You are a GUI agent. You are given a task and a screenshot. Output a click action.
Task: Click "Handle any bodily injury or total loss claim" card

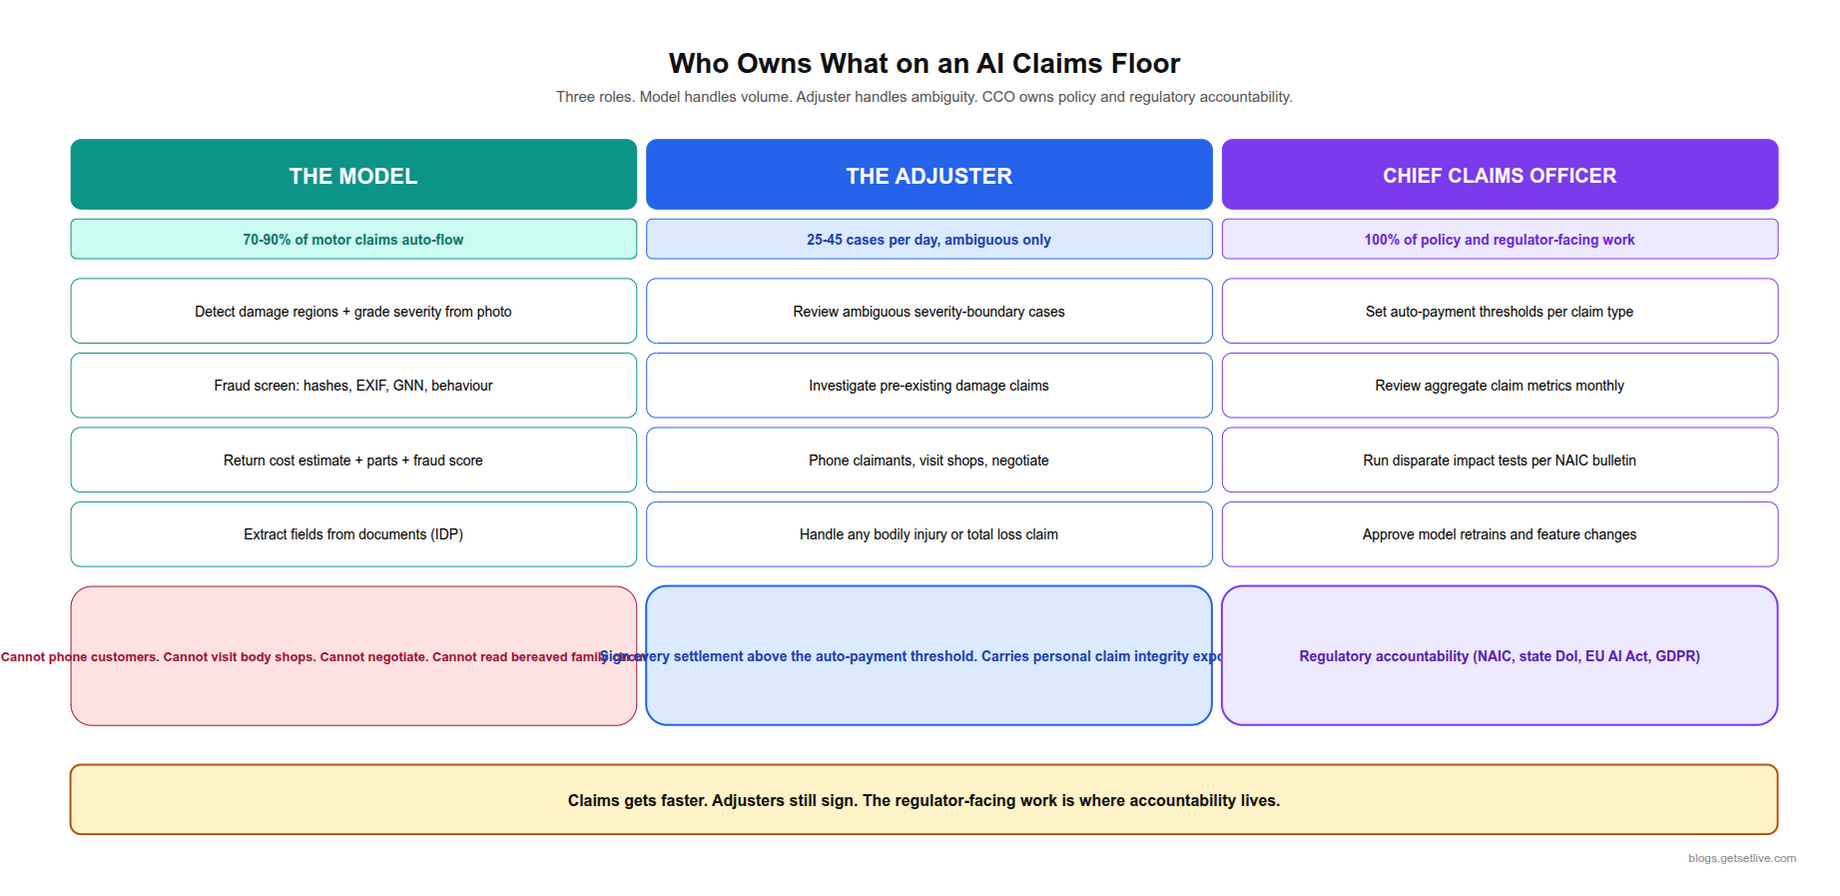pyautogui.click(x=929, y=534)
